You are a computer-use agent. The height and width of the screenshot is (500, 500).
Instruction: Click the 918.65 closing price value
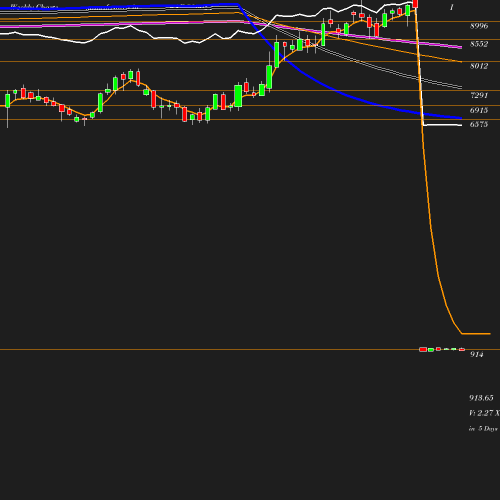[481, 398]
